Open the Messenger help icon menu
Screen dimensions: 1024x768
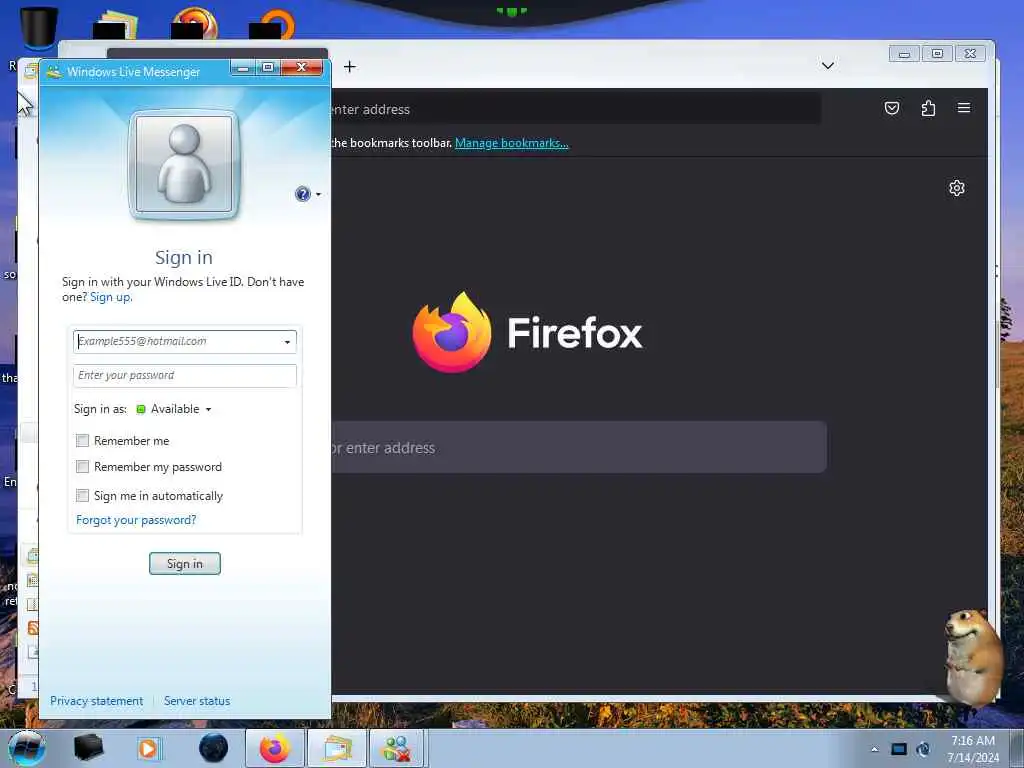click(x=308, y=194)
